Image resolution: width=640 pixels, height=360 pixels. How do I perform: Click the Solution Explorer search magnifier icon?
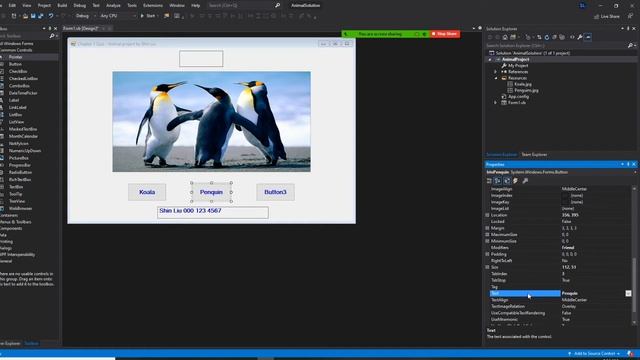tap(630, 46)
